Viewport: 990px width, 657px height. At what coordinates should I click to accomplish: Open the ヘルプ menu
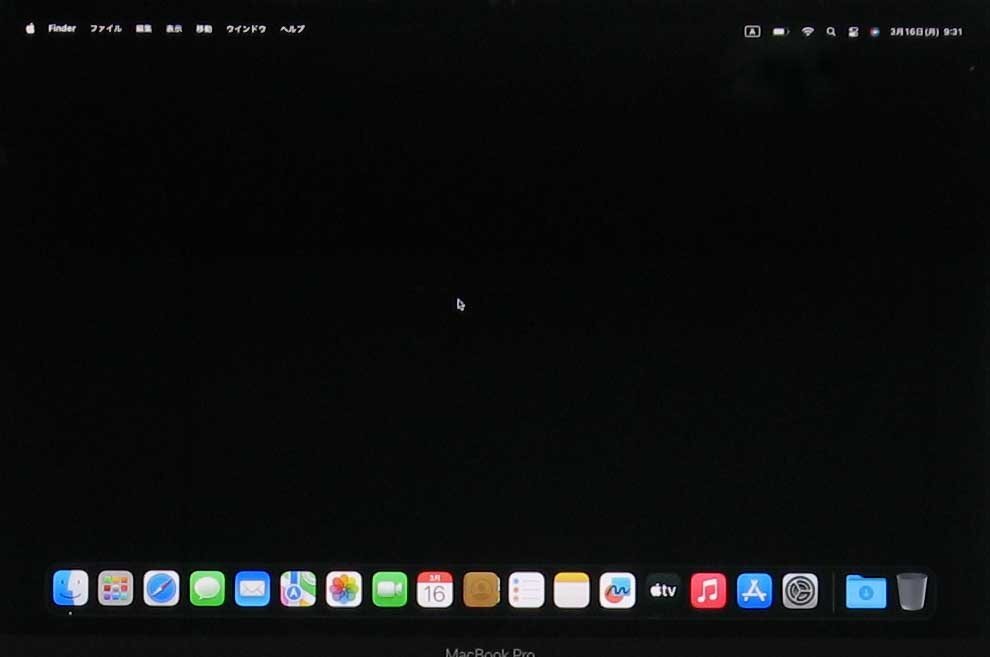coord(292,29)
